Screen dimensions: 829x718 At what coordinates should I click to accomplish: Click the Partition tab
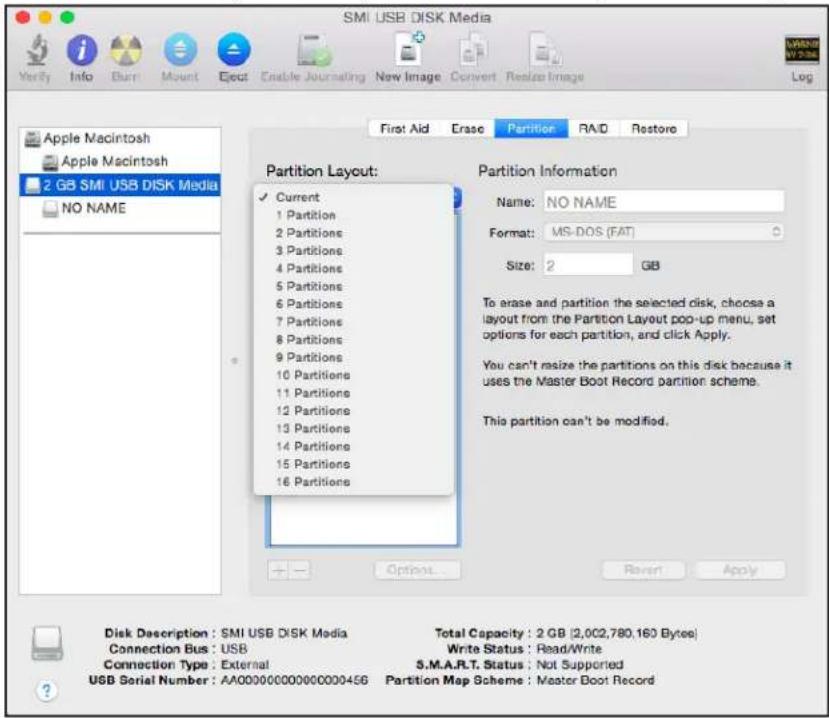tap(531, 128)
